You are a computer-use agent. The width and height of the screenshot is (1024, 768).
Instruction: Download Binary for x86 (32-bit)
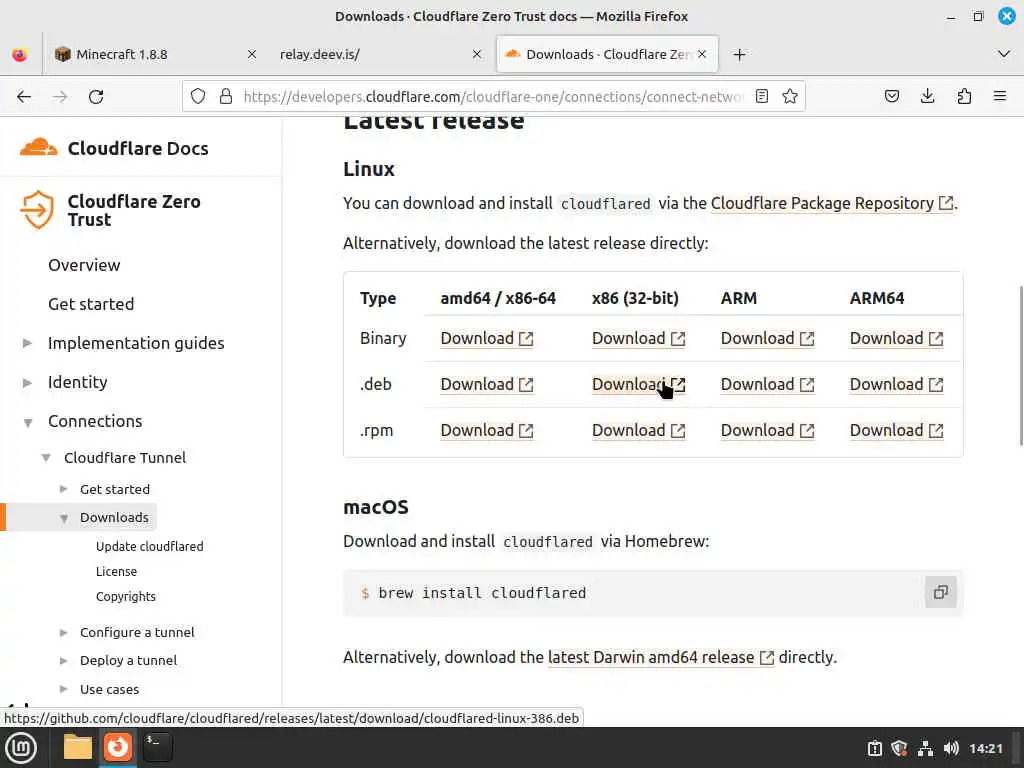coord(638,338)
